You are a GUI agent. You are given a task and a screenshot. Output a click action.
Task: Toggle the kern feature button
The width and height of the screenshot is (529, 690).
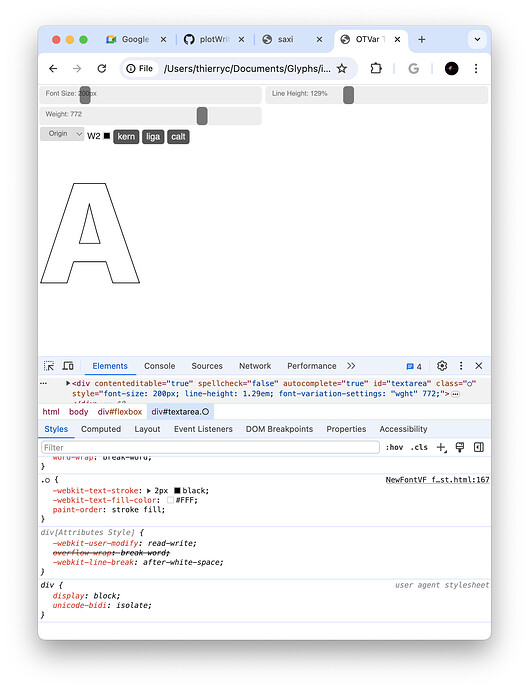(x=126, y=136)
